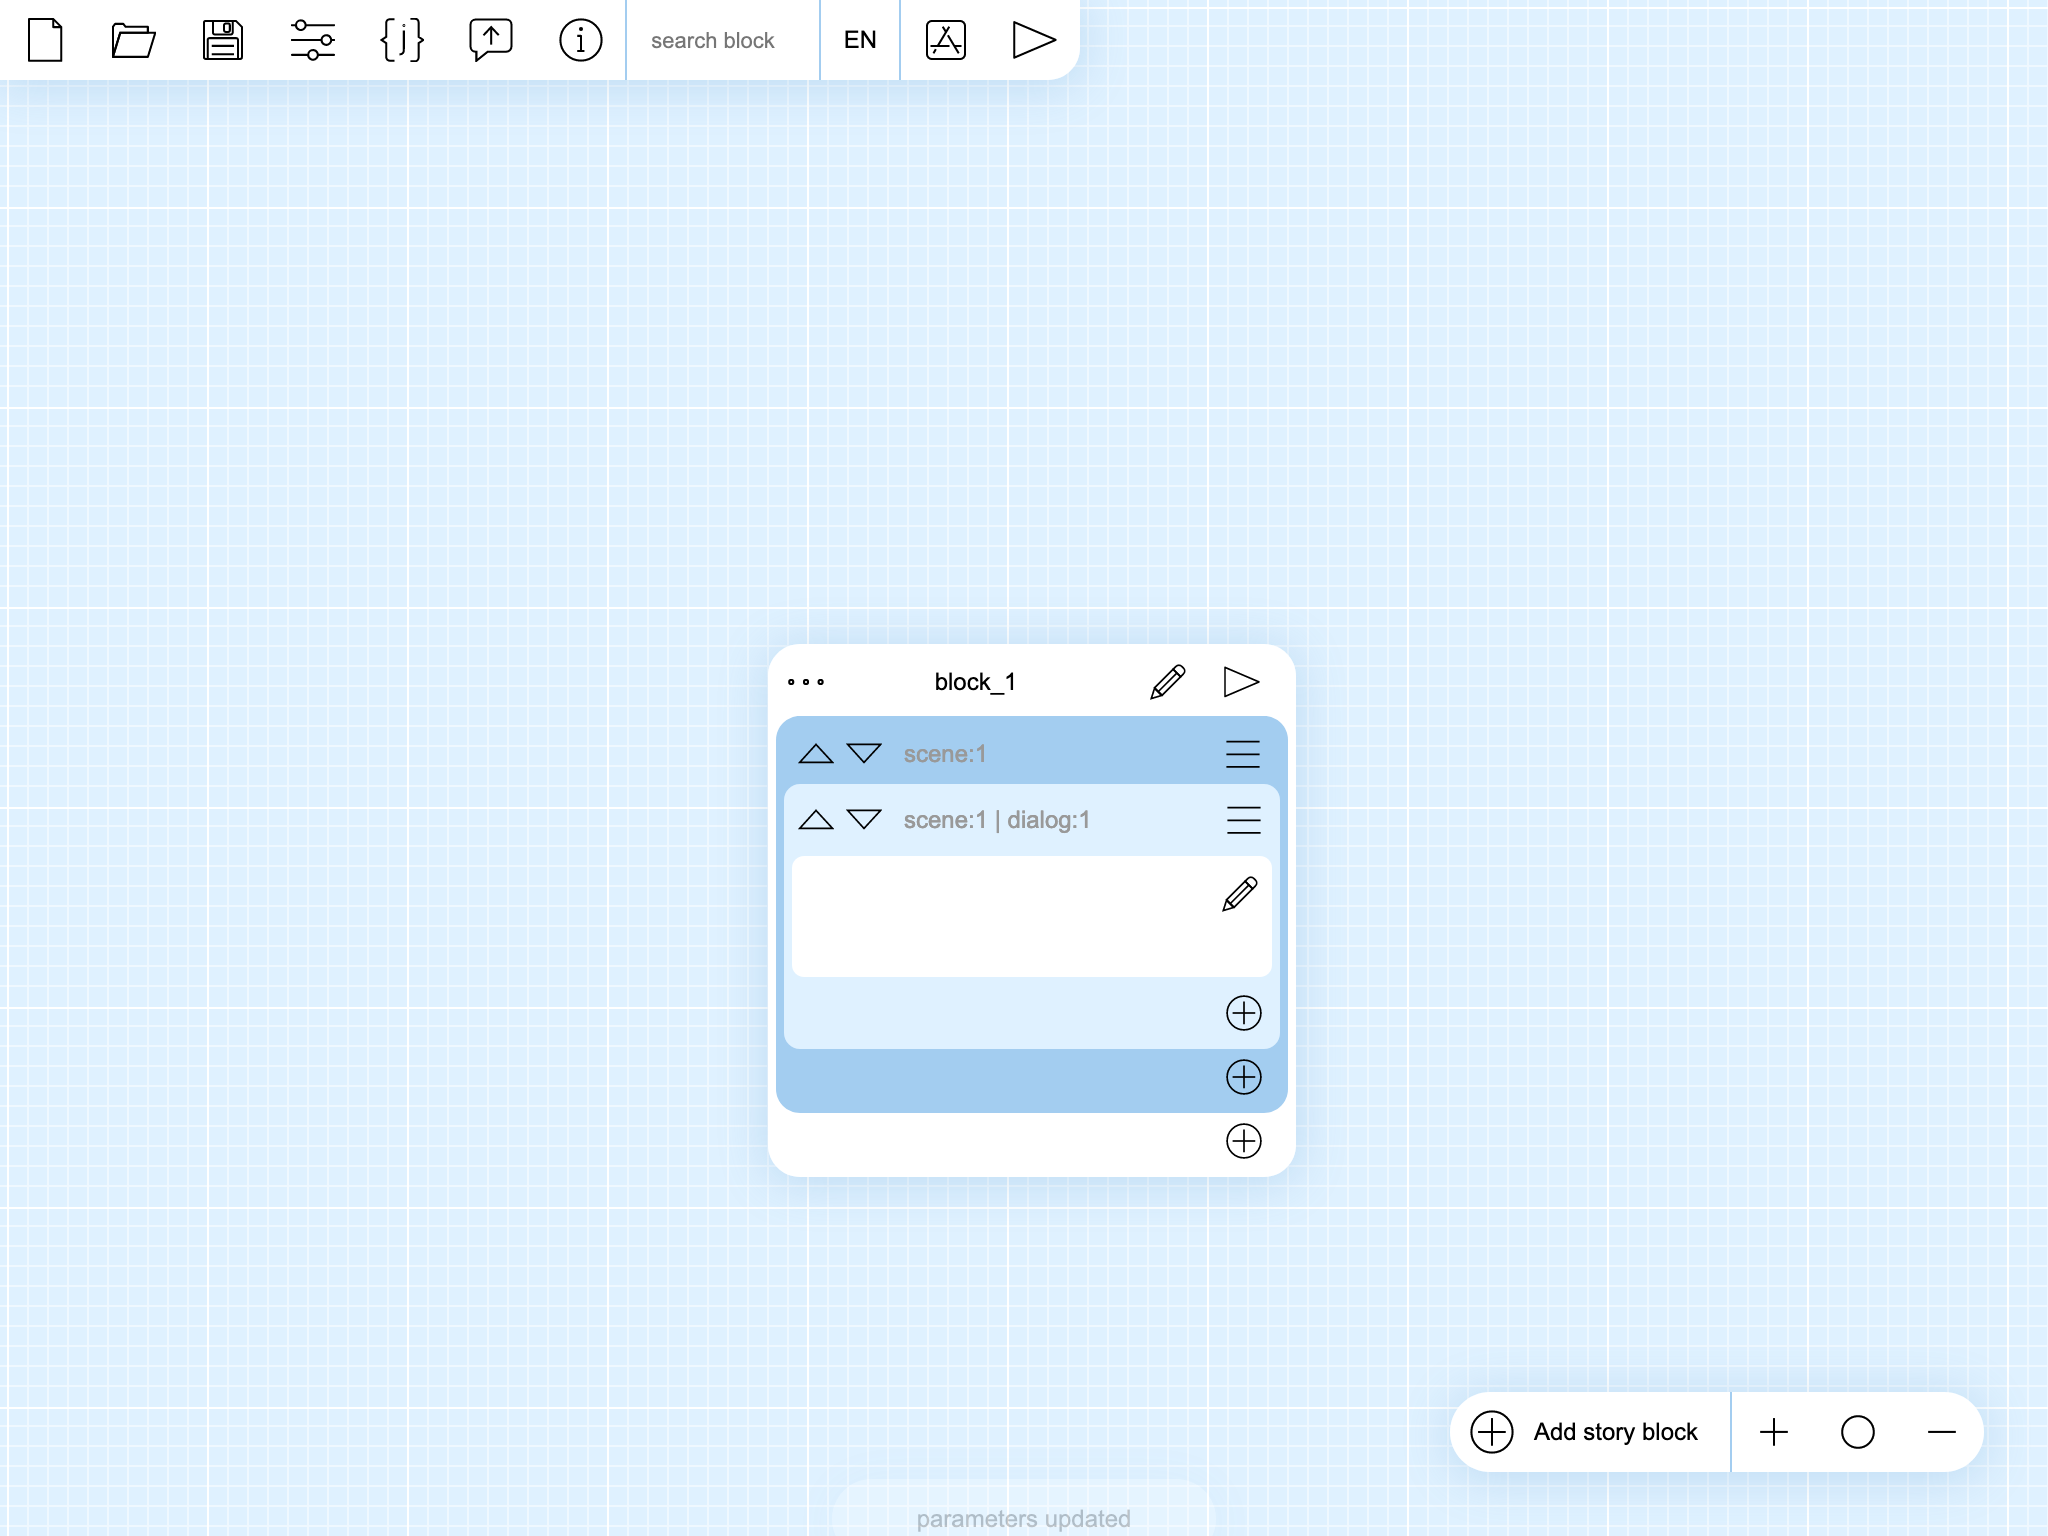The image size is (2048, 1536).
Task: Click the hamburger menu icon on scene:1 dialog:1
Action: pos(1242,821)
